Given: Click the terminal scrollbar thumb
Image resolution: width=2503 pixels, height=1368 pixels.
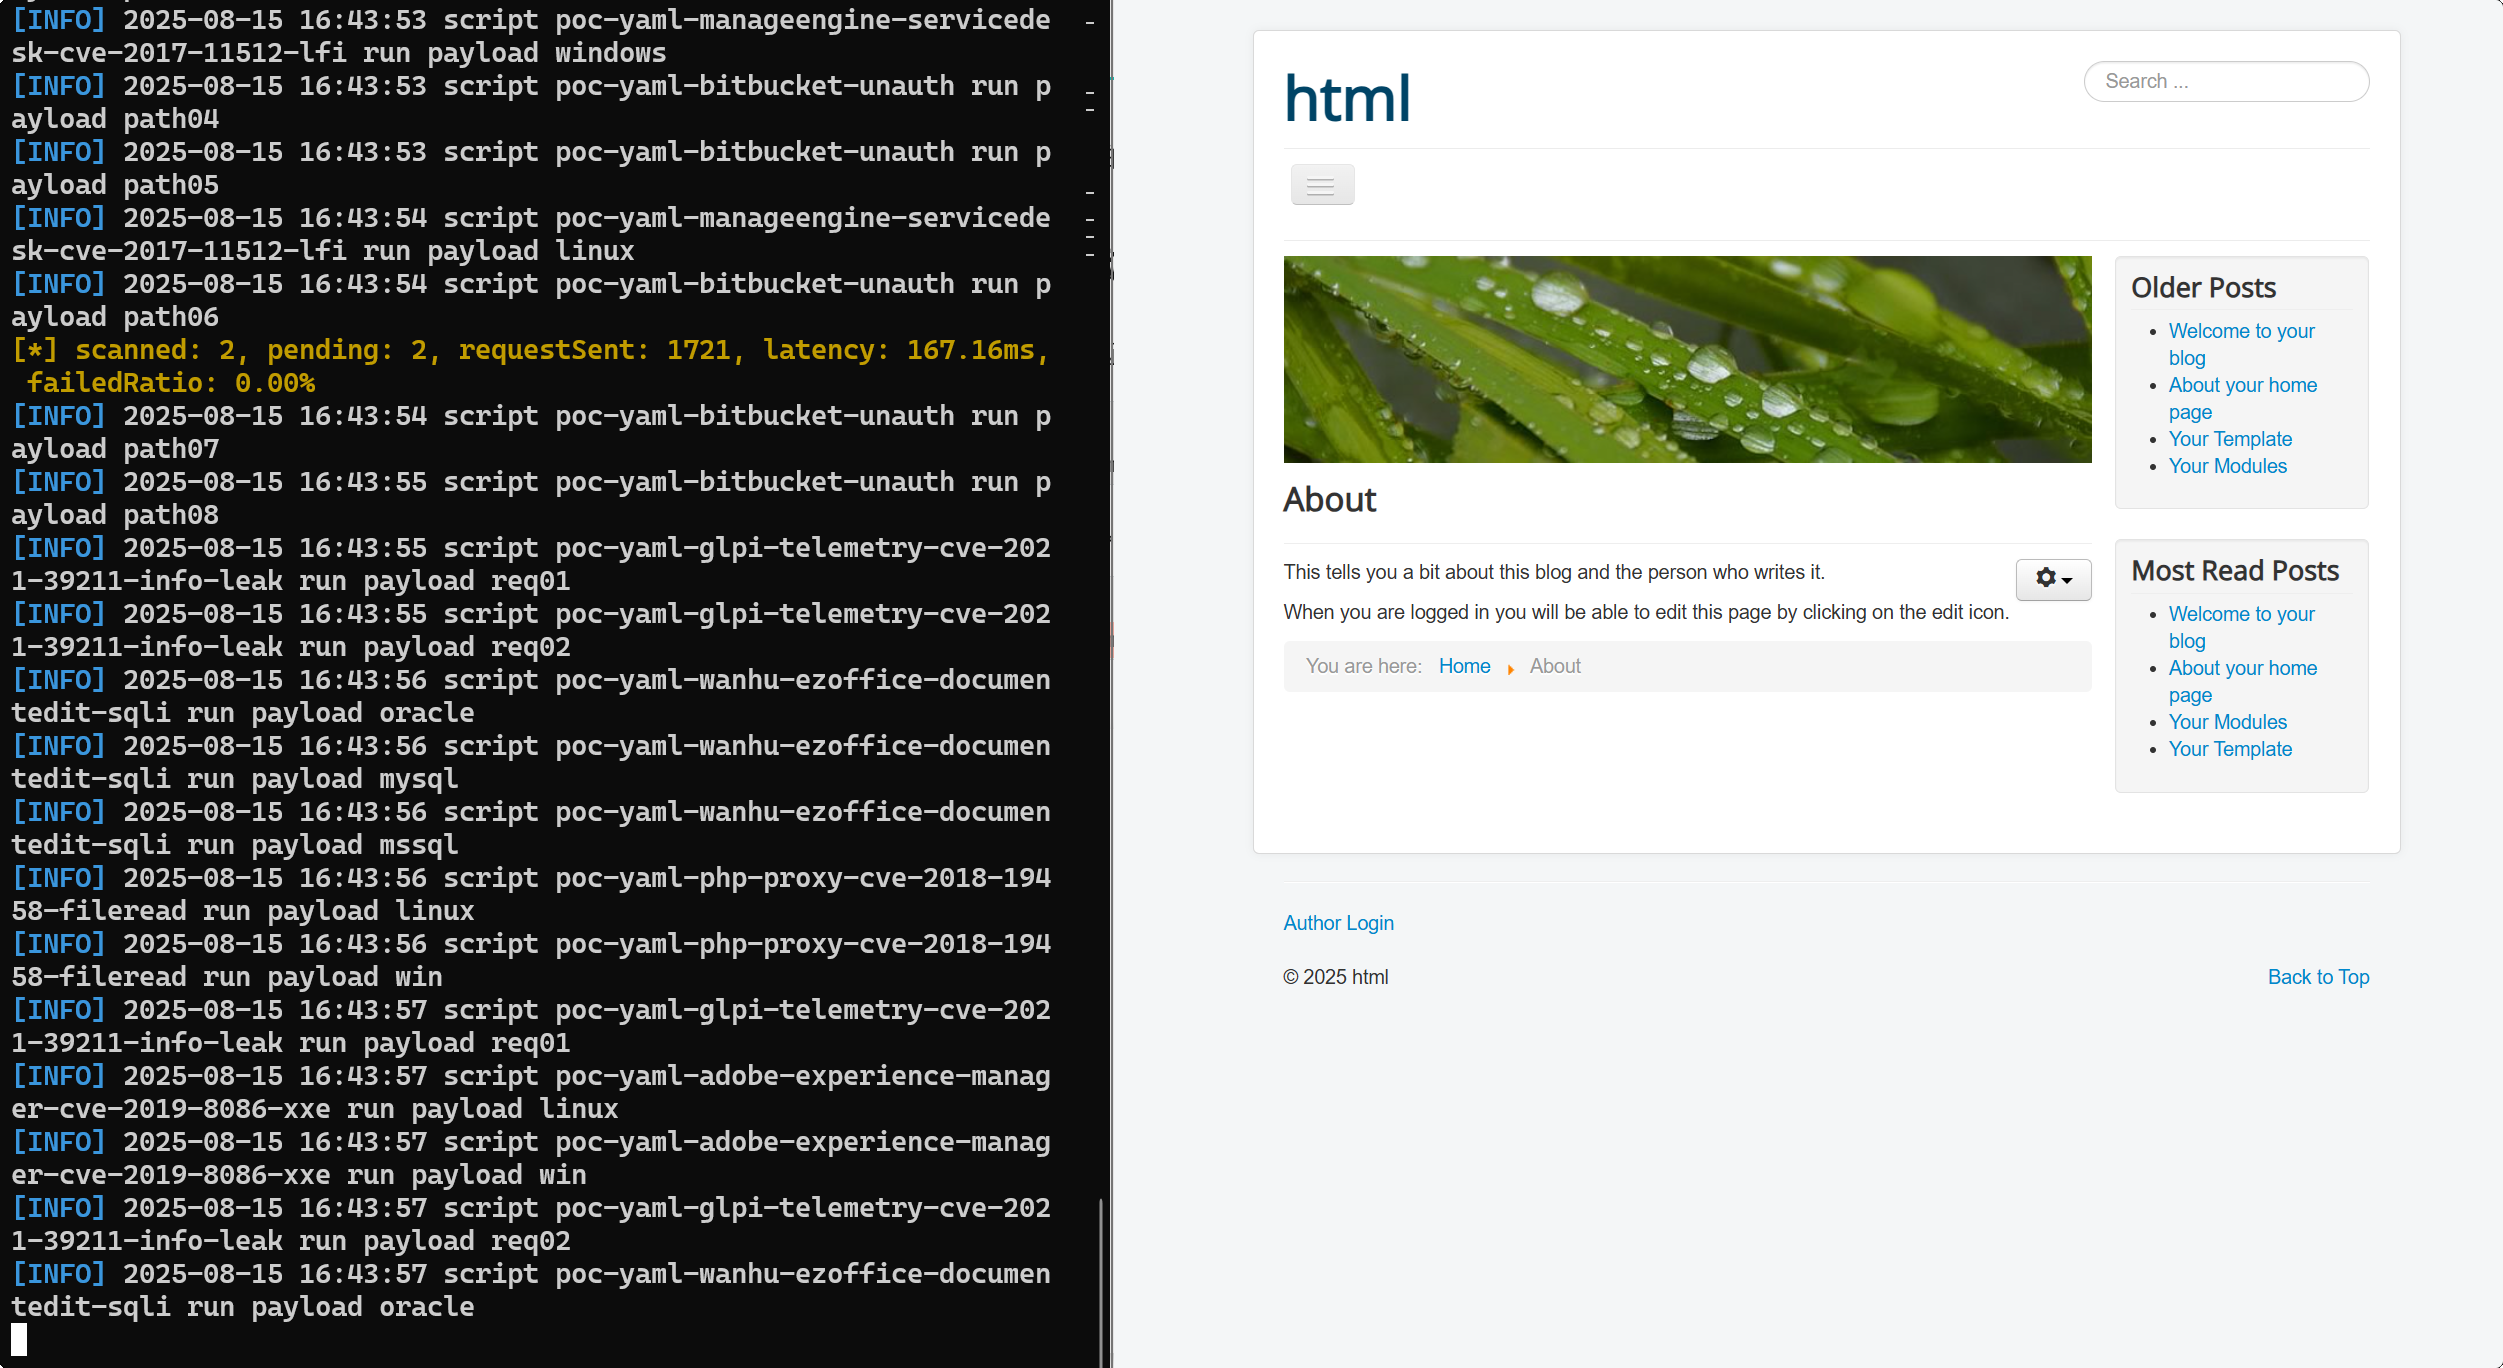Looking at the screenshot, I should coord(1101,1281).
